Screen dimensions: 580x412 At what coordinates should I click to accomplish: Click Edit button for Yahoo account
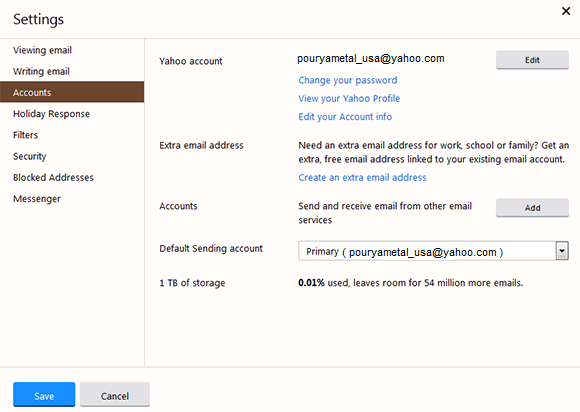(532, 60)
